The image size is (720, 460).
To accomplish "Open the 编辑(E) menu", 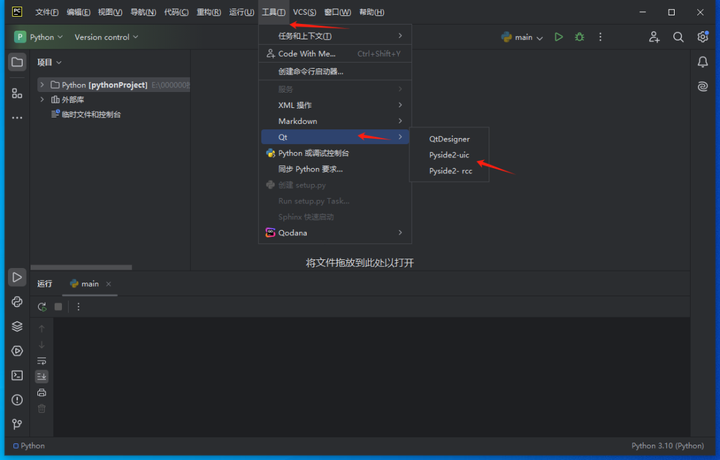I will (78, 12).
